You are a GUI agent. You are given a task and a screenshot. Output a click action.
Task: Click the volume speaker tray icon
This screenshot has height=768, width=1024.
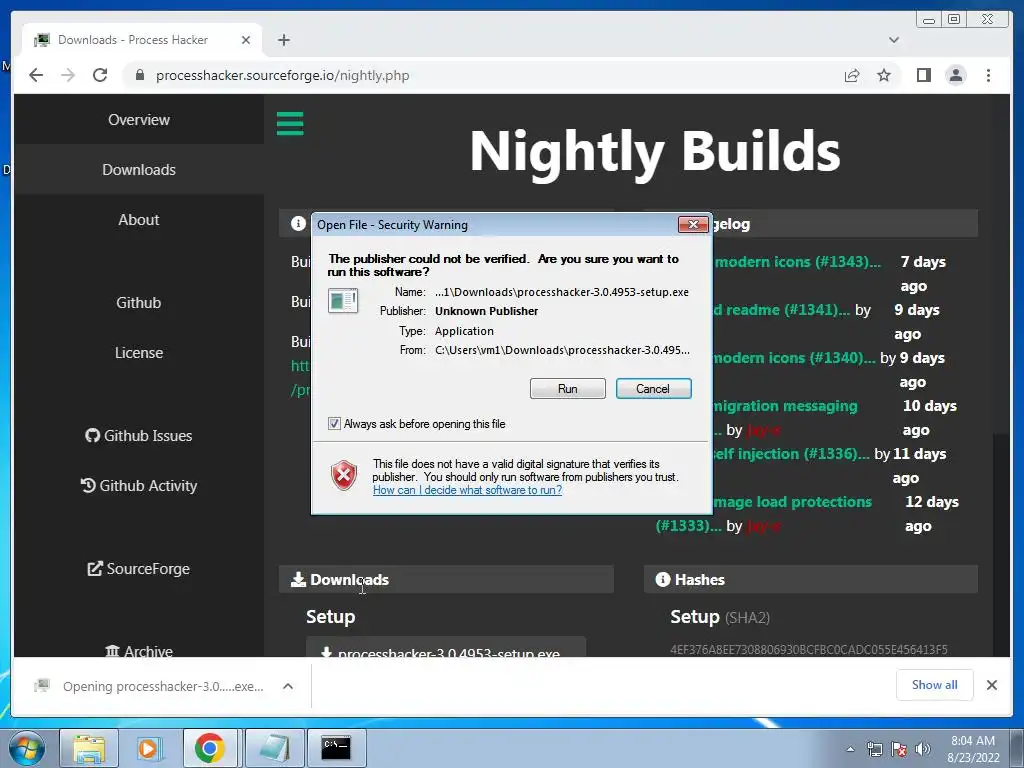(x=922, y=749)
